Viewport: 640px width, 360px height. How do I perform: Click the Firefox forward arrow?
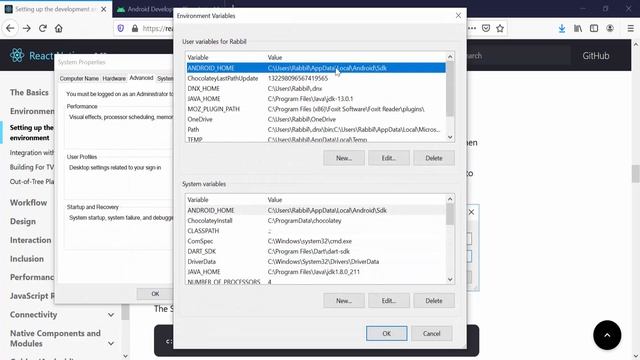pos(27,28)
